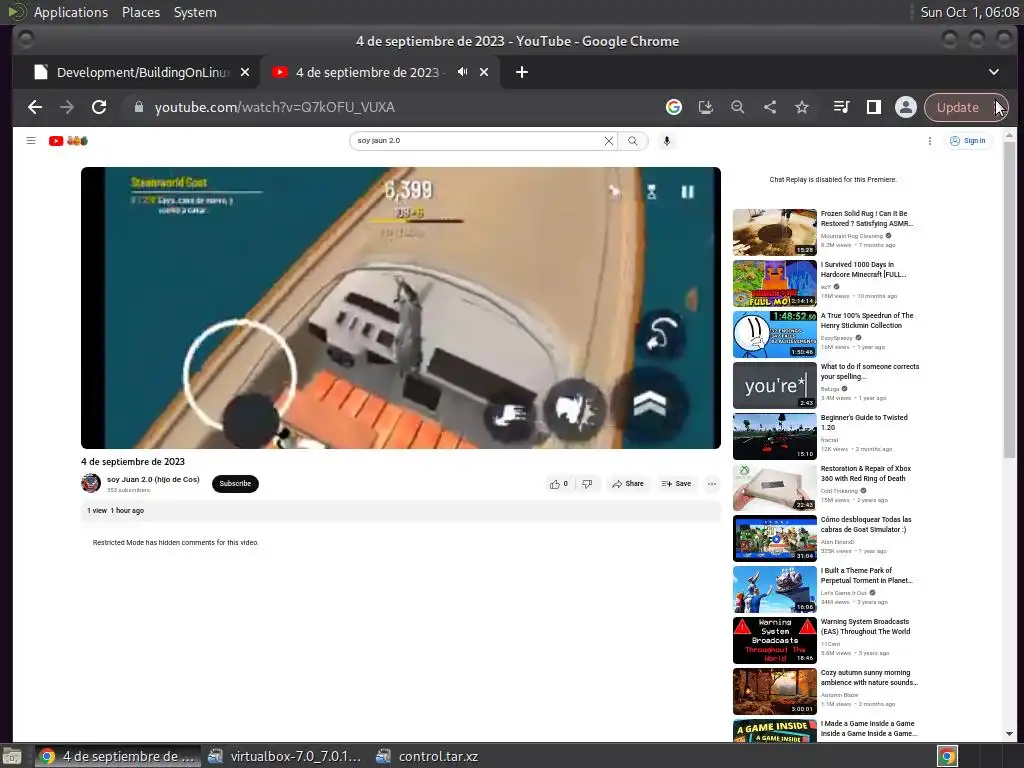Close the Development/BuildingOnLinux tab

click(245, 72)
